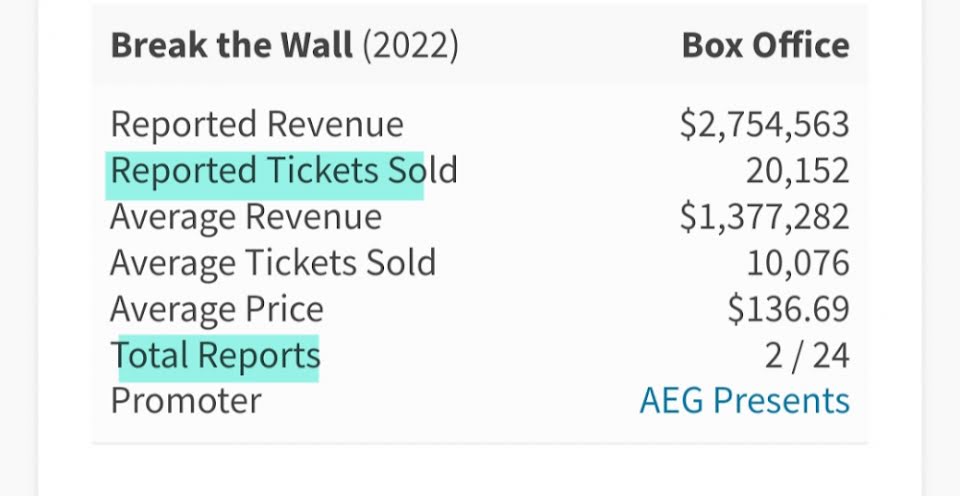
Task: Click the highlighted Reported Tickets Sold label
Action: pyautogui.click(x=283, y=171)
